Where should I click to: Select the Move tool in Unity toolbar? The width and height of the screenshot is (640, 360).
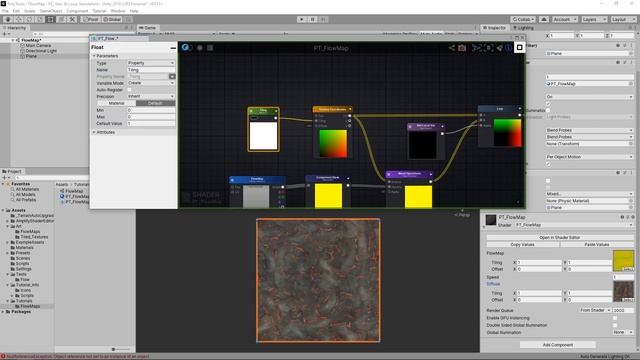[18, 19]
